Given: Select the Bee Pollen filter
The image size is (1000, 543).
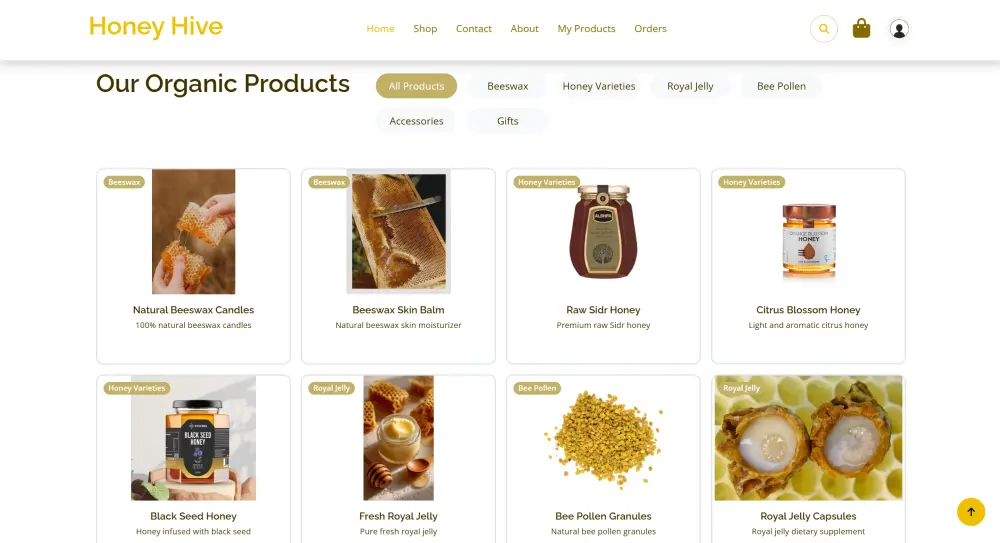Looking at the screenshot, I should (781, 86).
